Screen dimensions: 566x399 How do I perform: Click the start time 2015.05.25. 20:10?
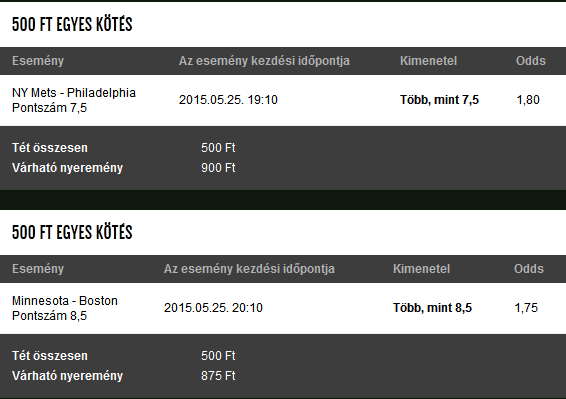[x=213, y=308]
